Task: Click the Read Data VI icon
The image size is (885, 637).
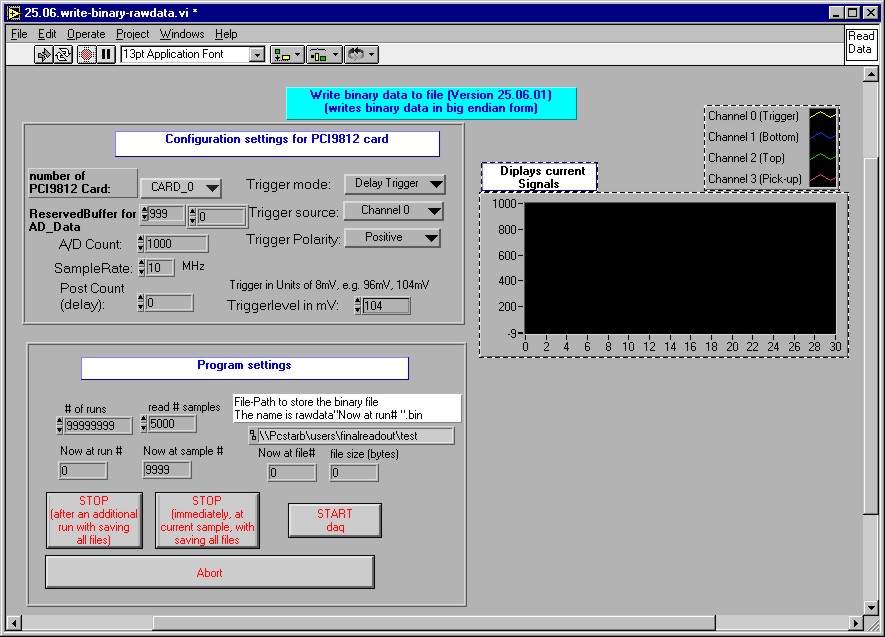Action: (x=860, y=43)
